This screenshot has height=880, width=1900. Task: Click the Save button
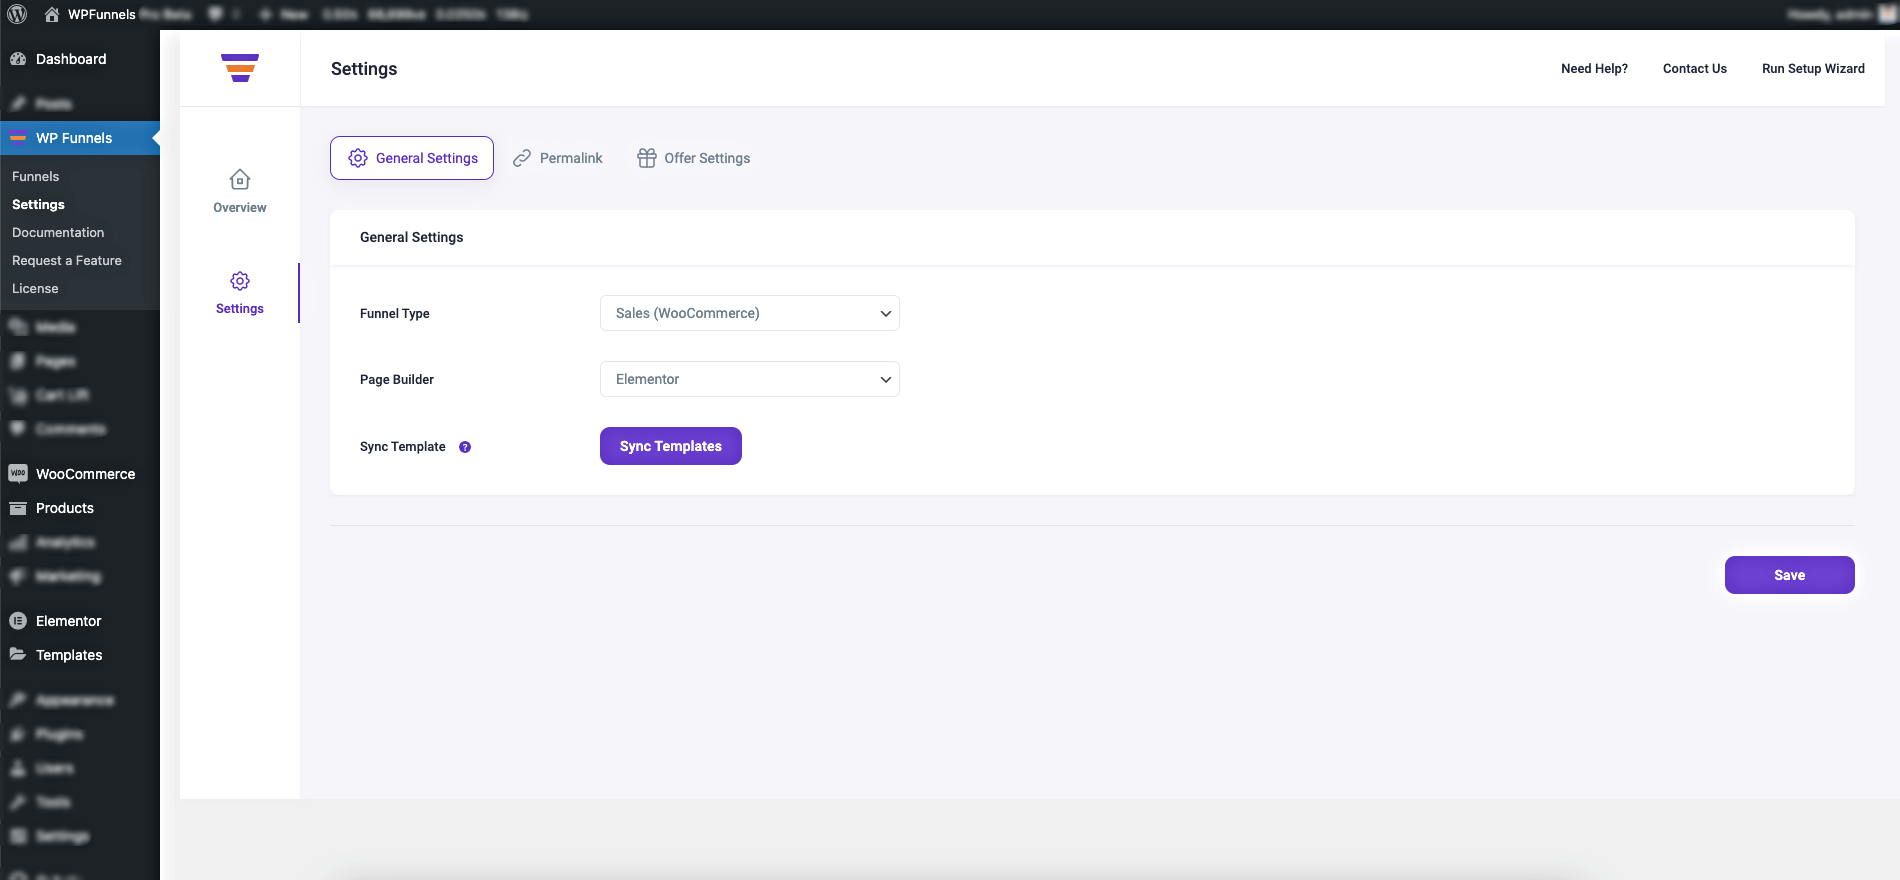pos(1790,575)
